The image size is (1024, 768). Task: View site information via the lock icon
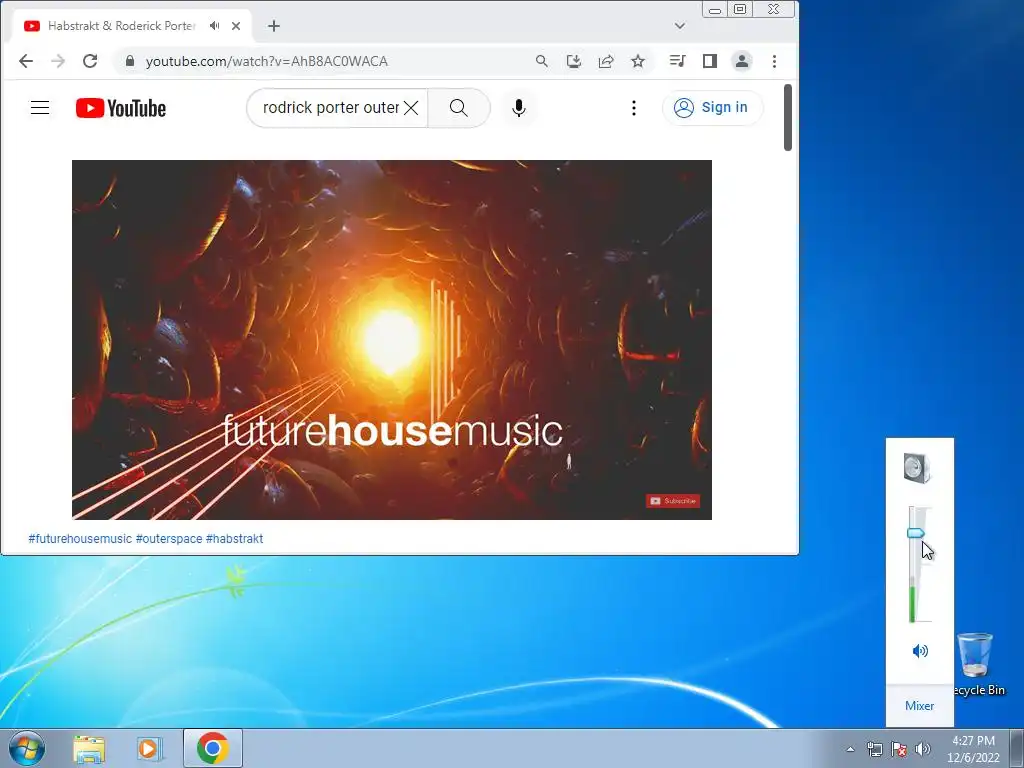(130, 61)
